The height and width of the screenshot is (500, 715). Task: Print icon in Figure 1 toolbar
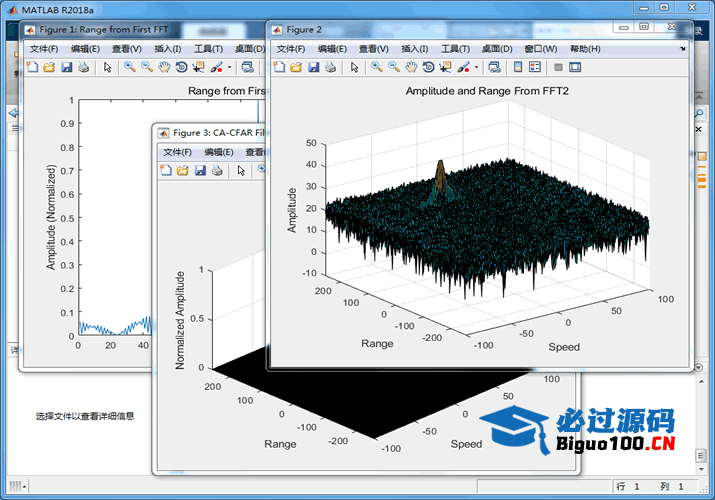[83, 67]
